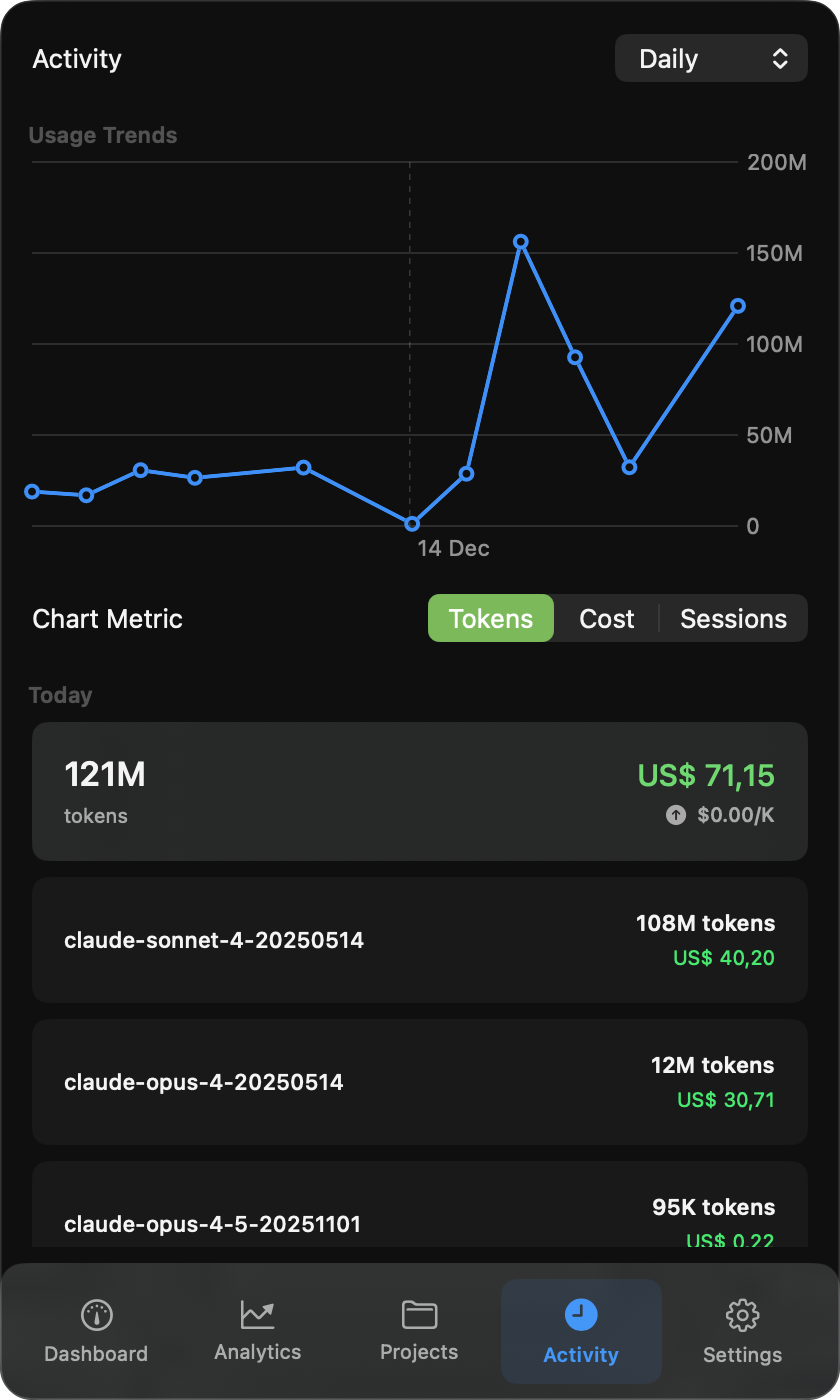Screen dimensions: 840x1400
Task: Select the 121M tokens summary card
Action: pyautogui.click(x=420, y=791)
